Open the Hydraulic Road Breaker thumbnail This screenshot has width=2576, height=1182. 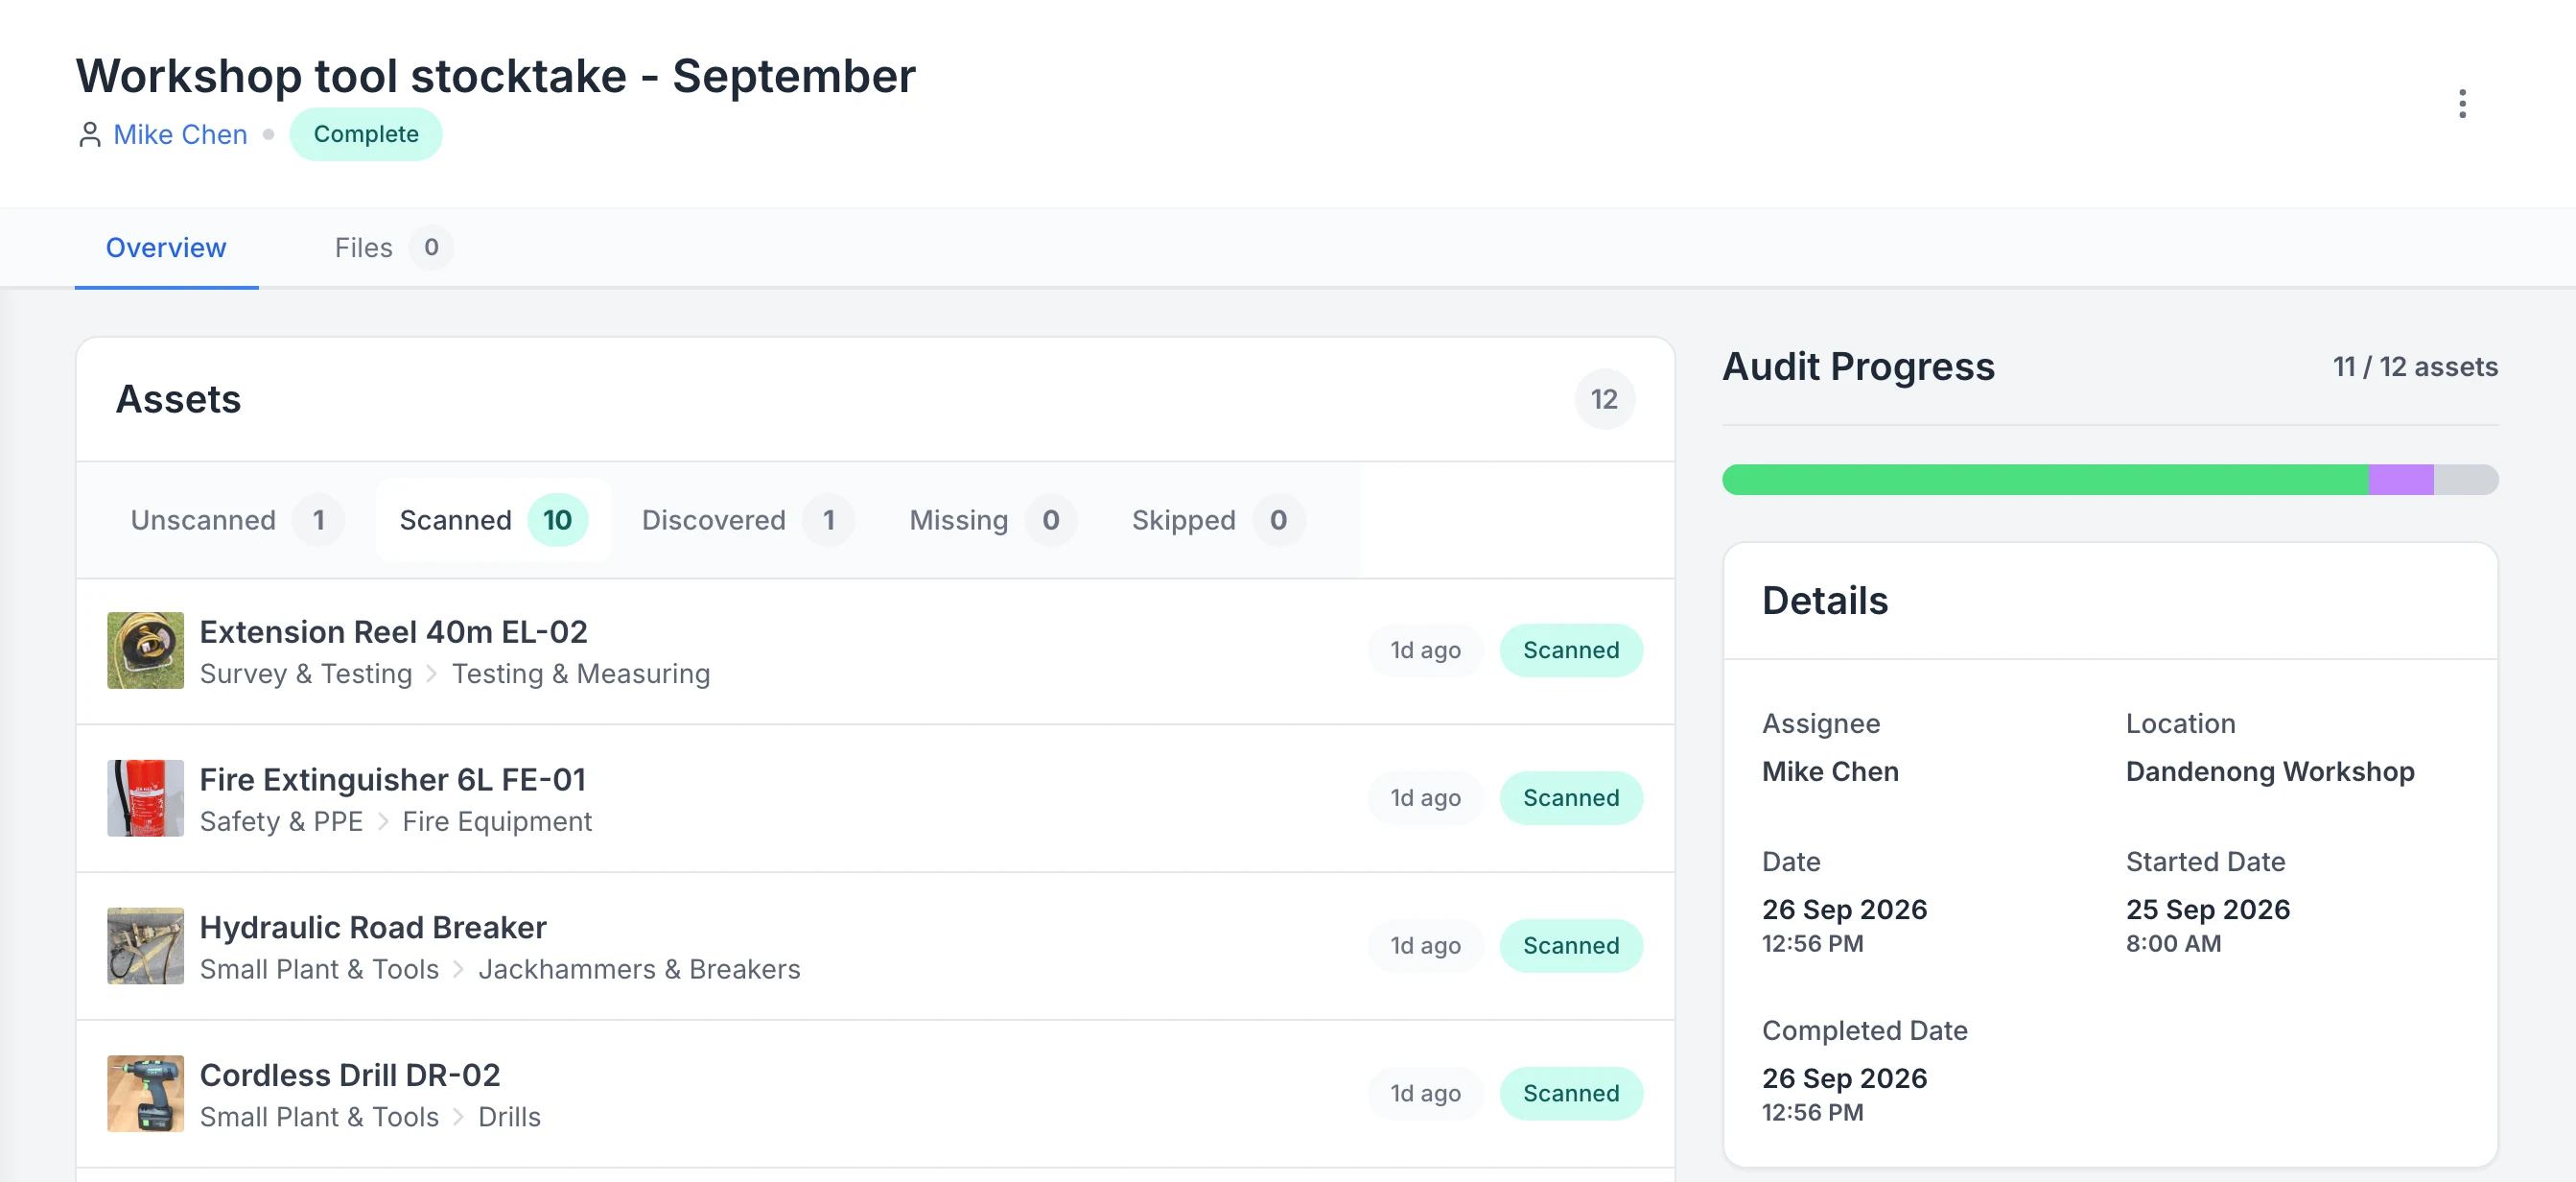click(146, 946)
